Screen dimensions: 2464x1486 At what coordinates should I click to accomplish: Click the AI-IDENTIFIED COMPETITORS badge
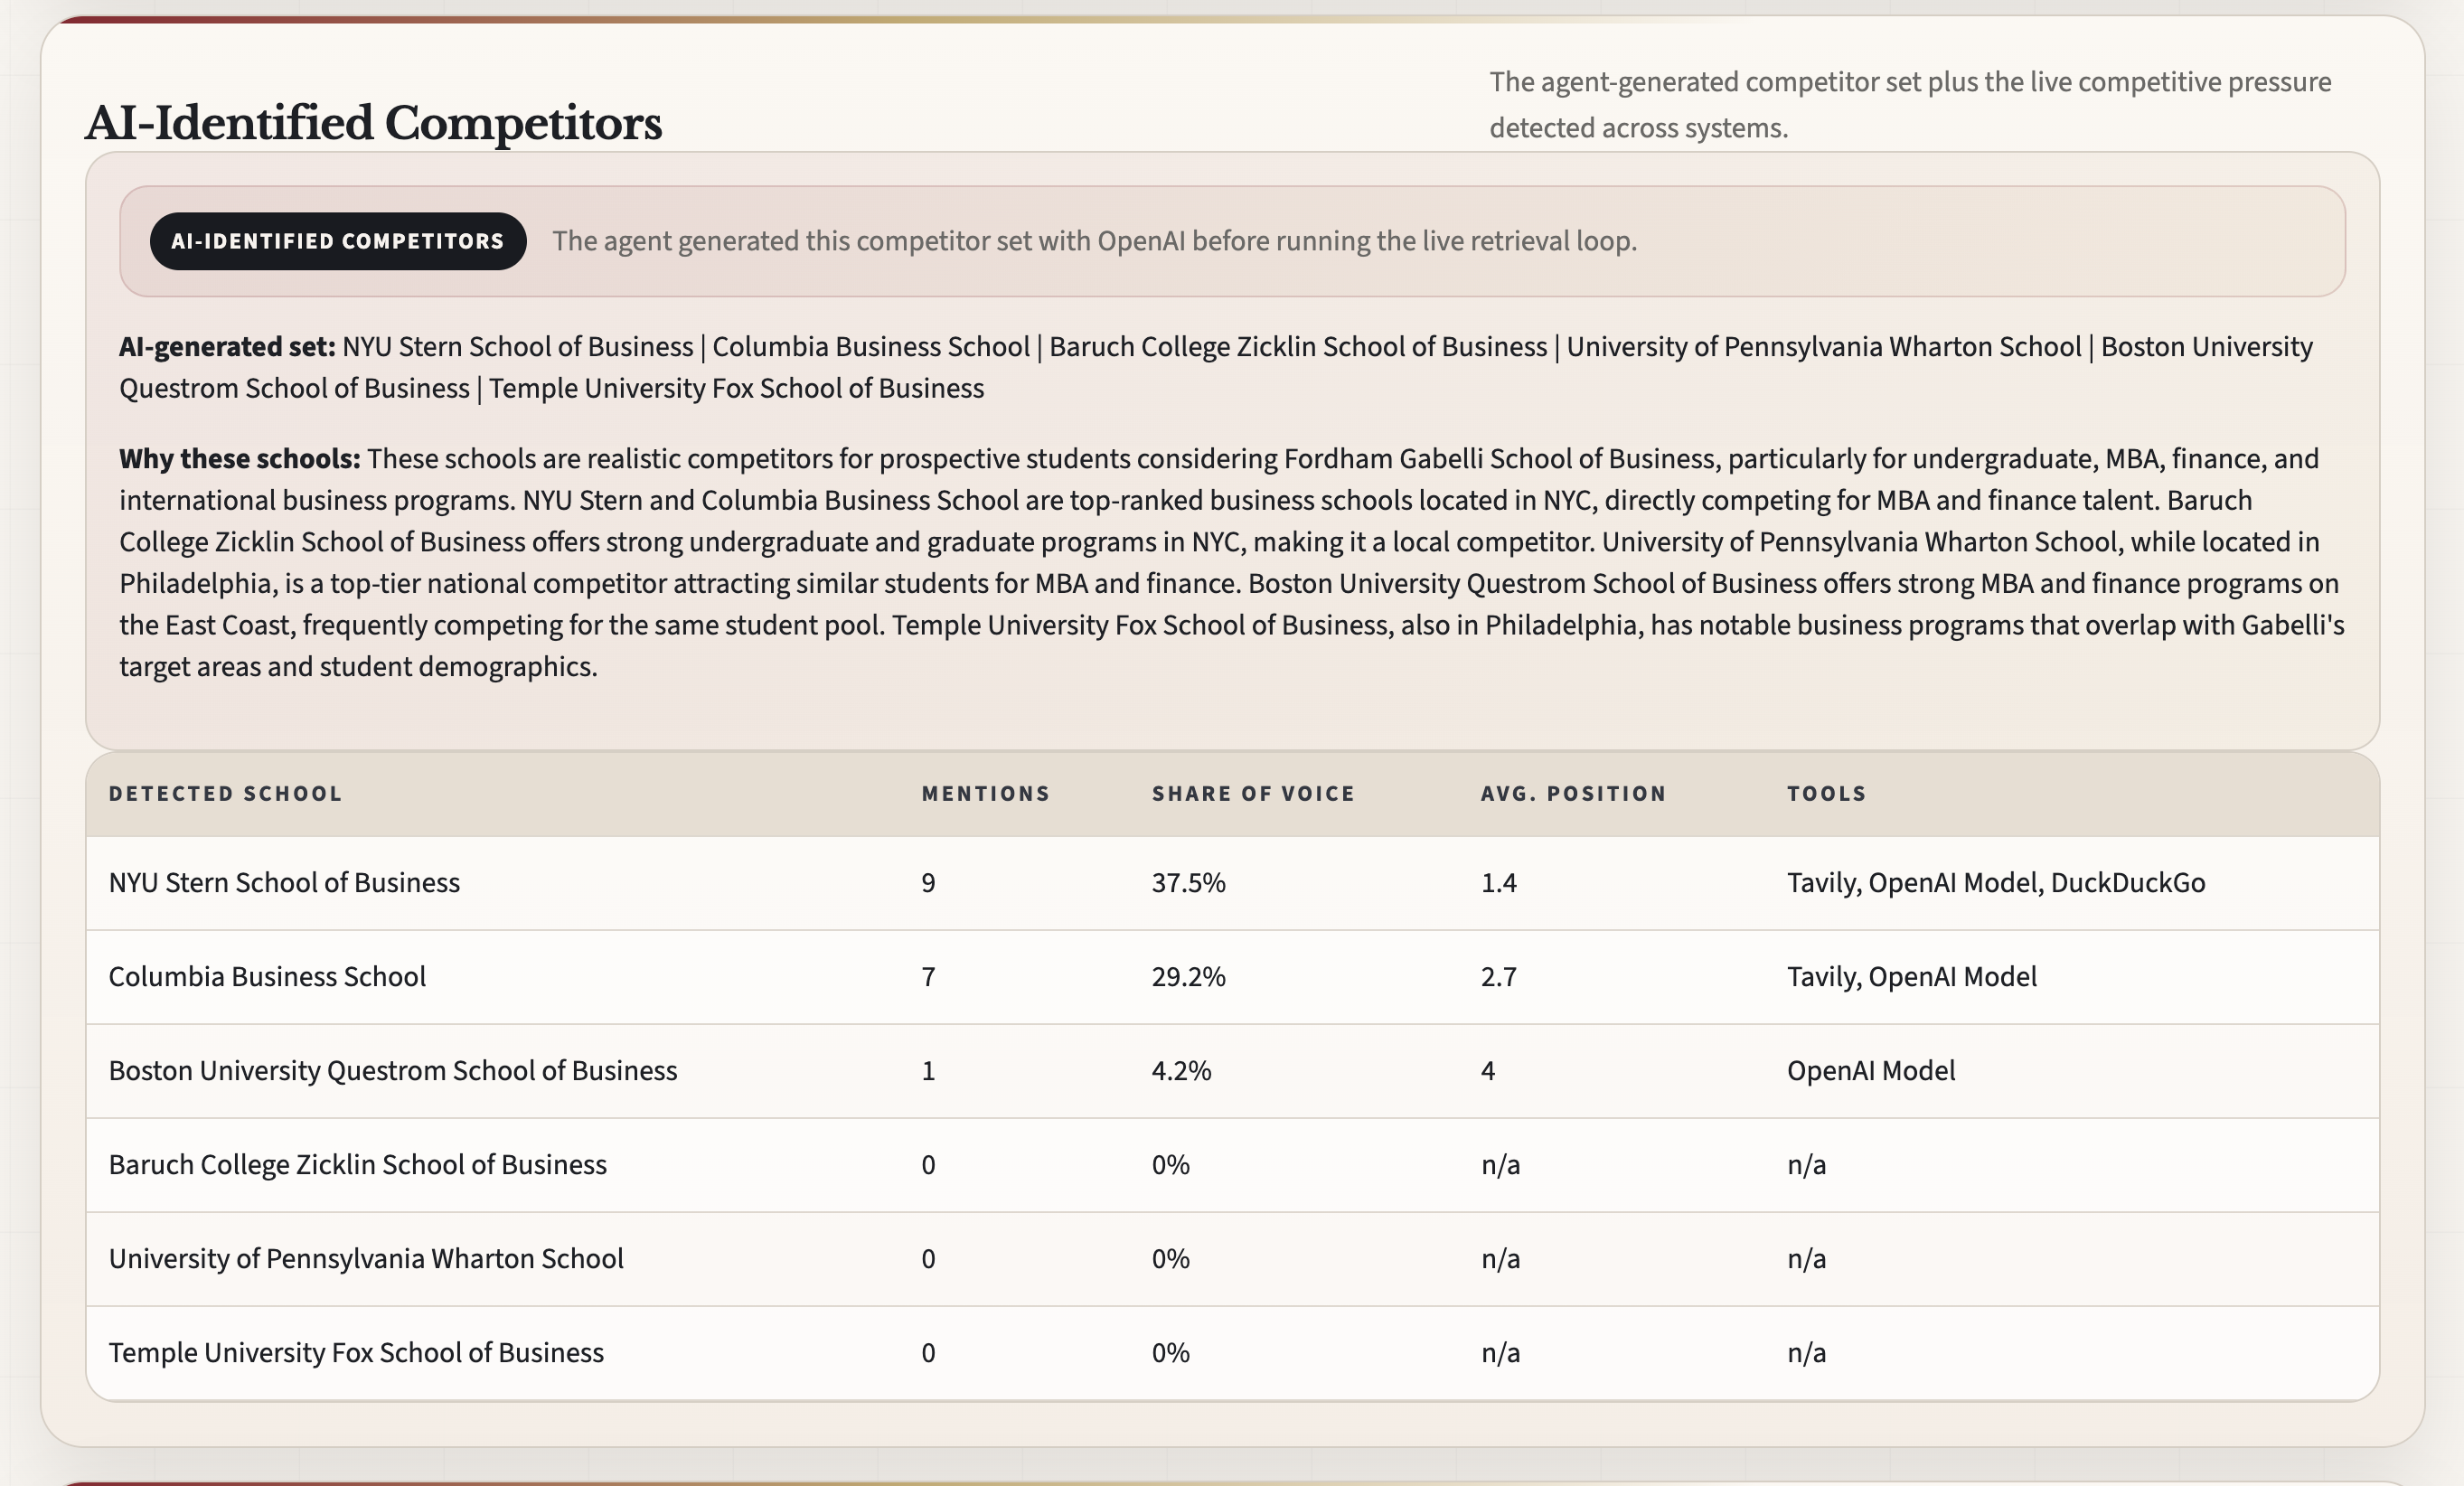point(337,241)
